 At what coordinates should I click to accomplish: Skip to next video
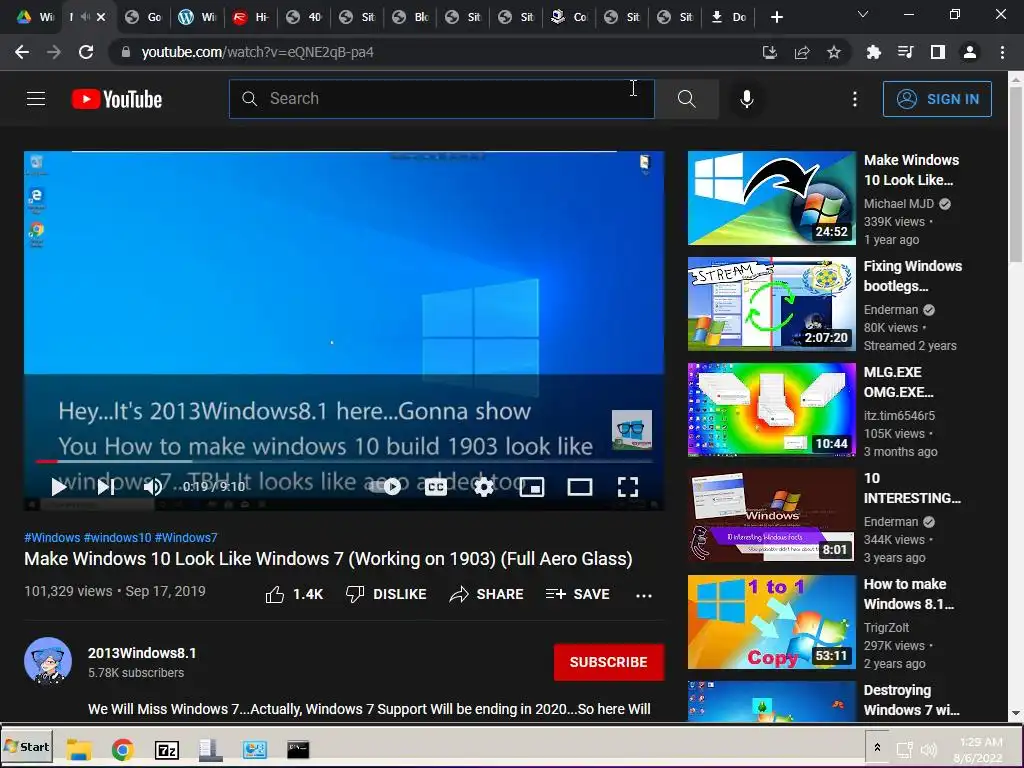click(x=106, y=487)
